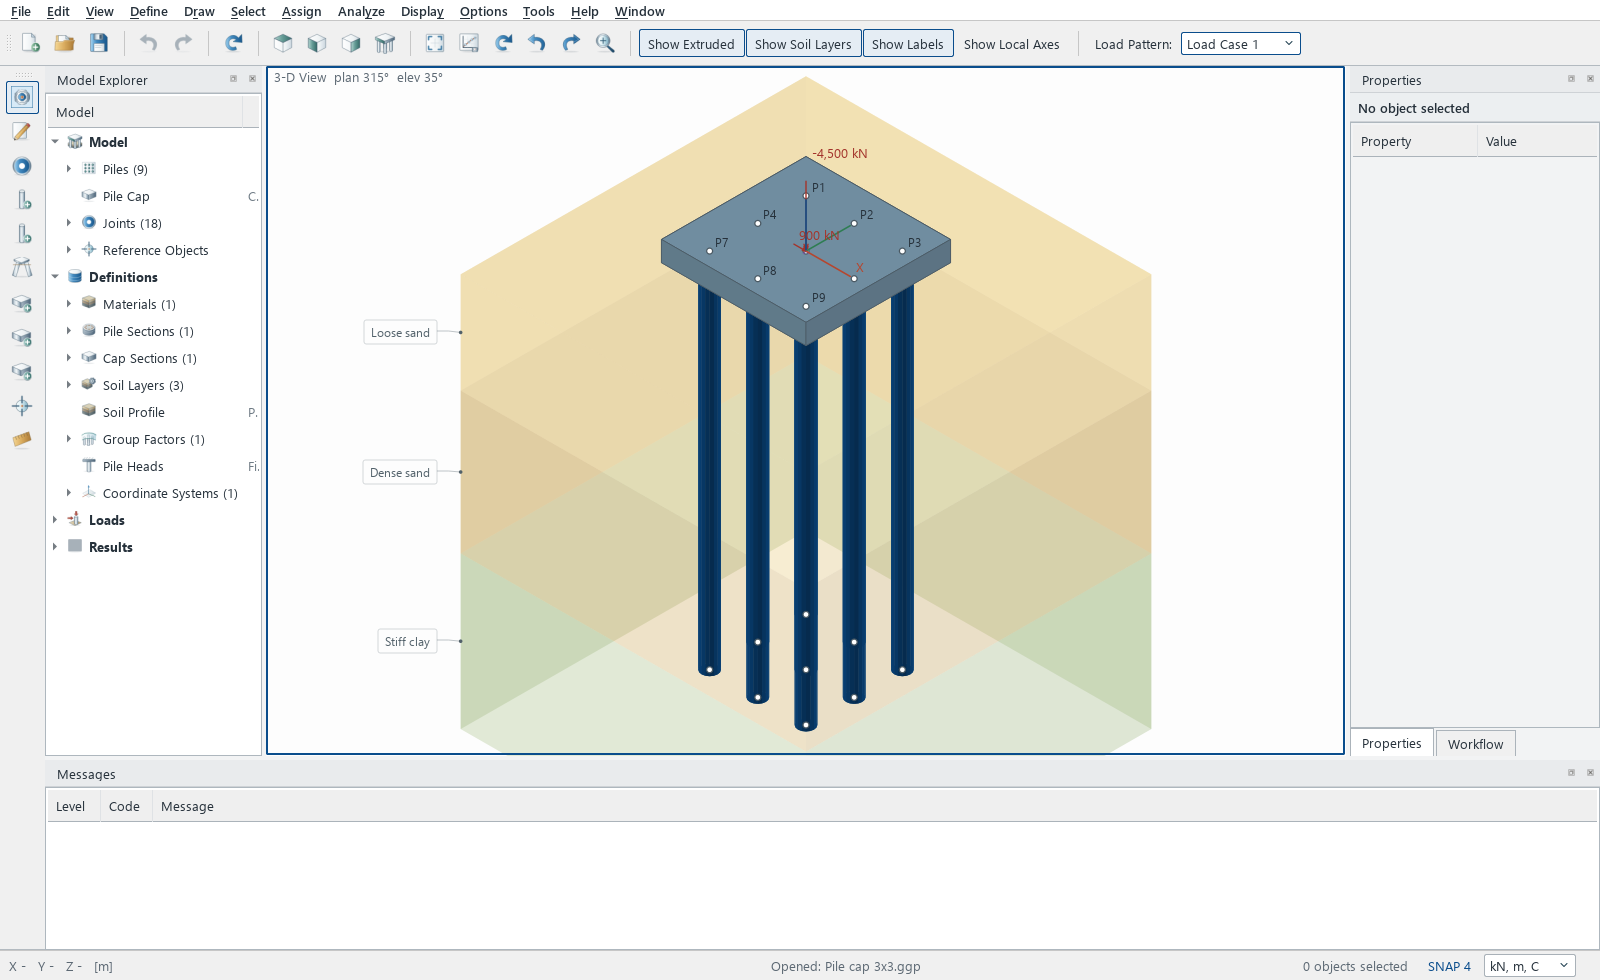This screenshot has height=980, width=1600.
Task: Select the ruler measure tool in sidebar
Action: (x=22, y=439)
